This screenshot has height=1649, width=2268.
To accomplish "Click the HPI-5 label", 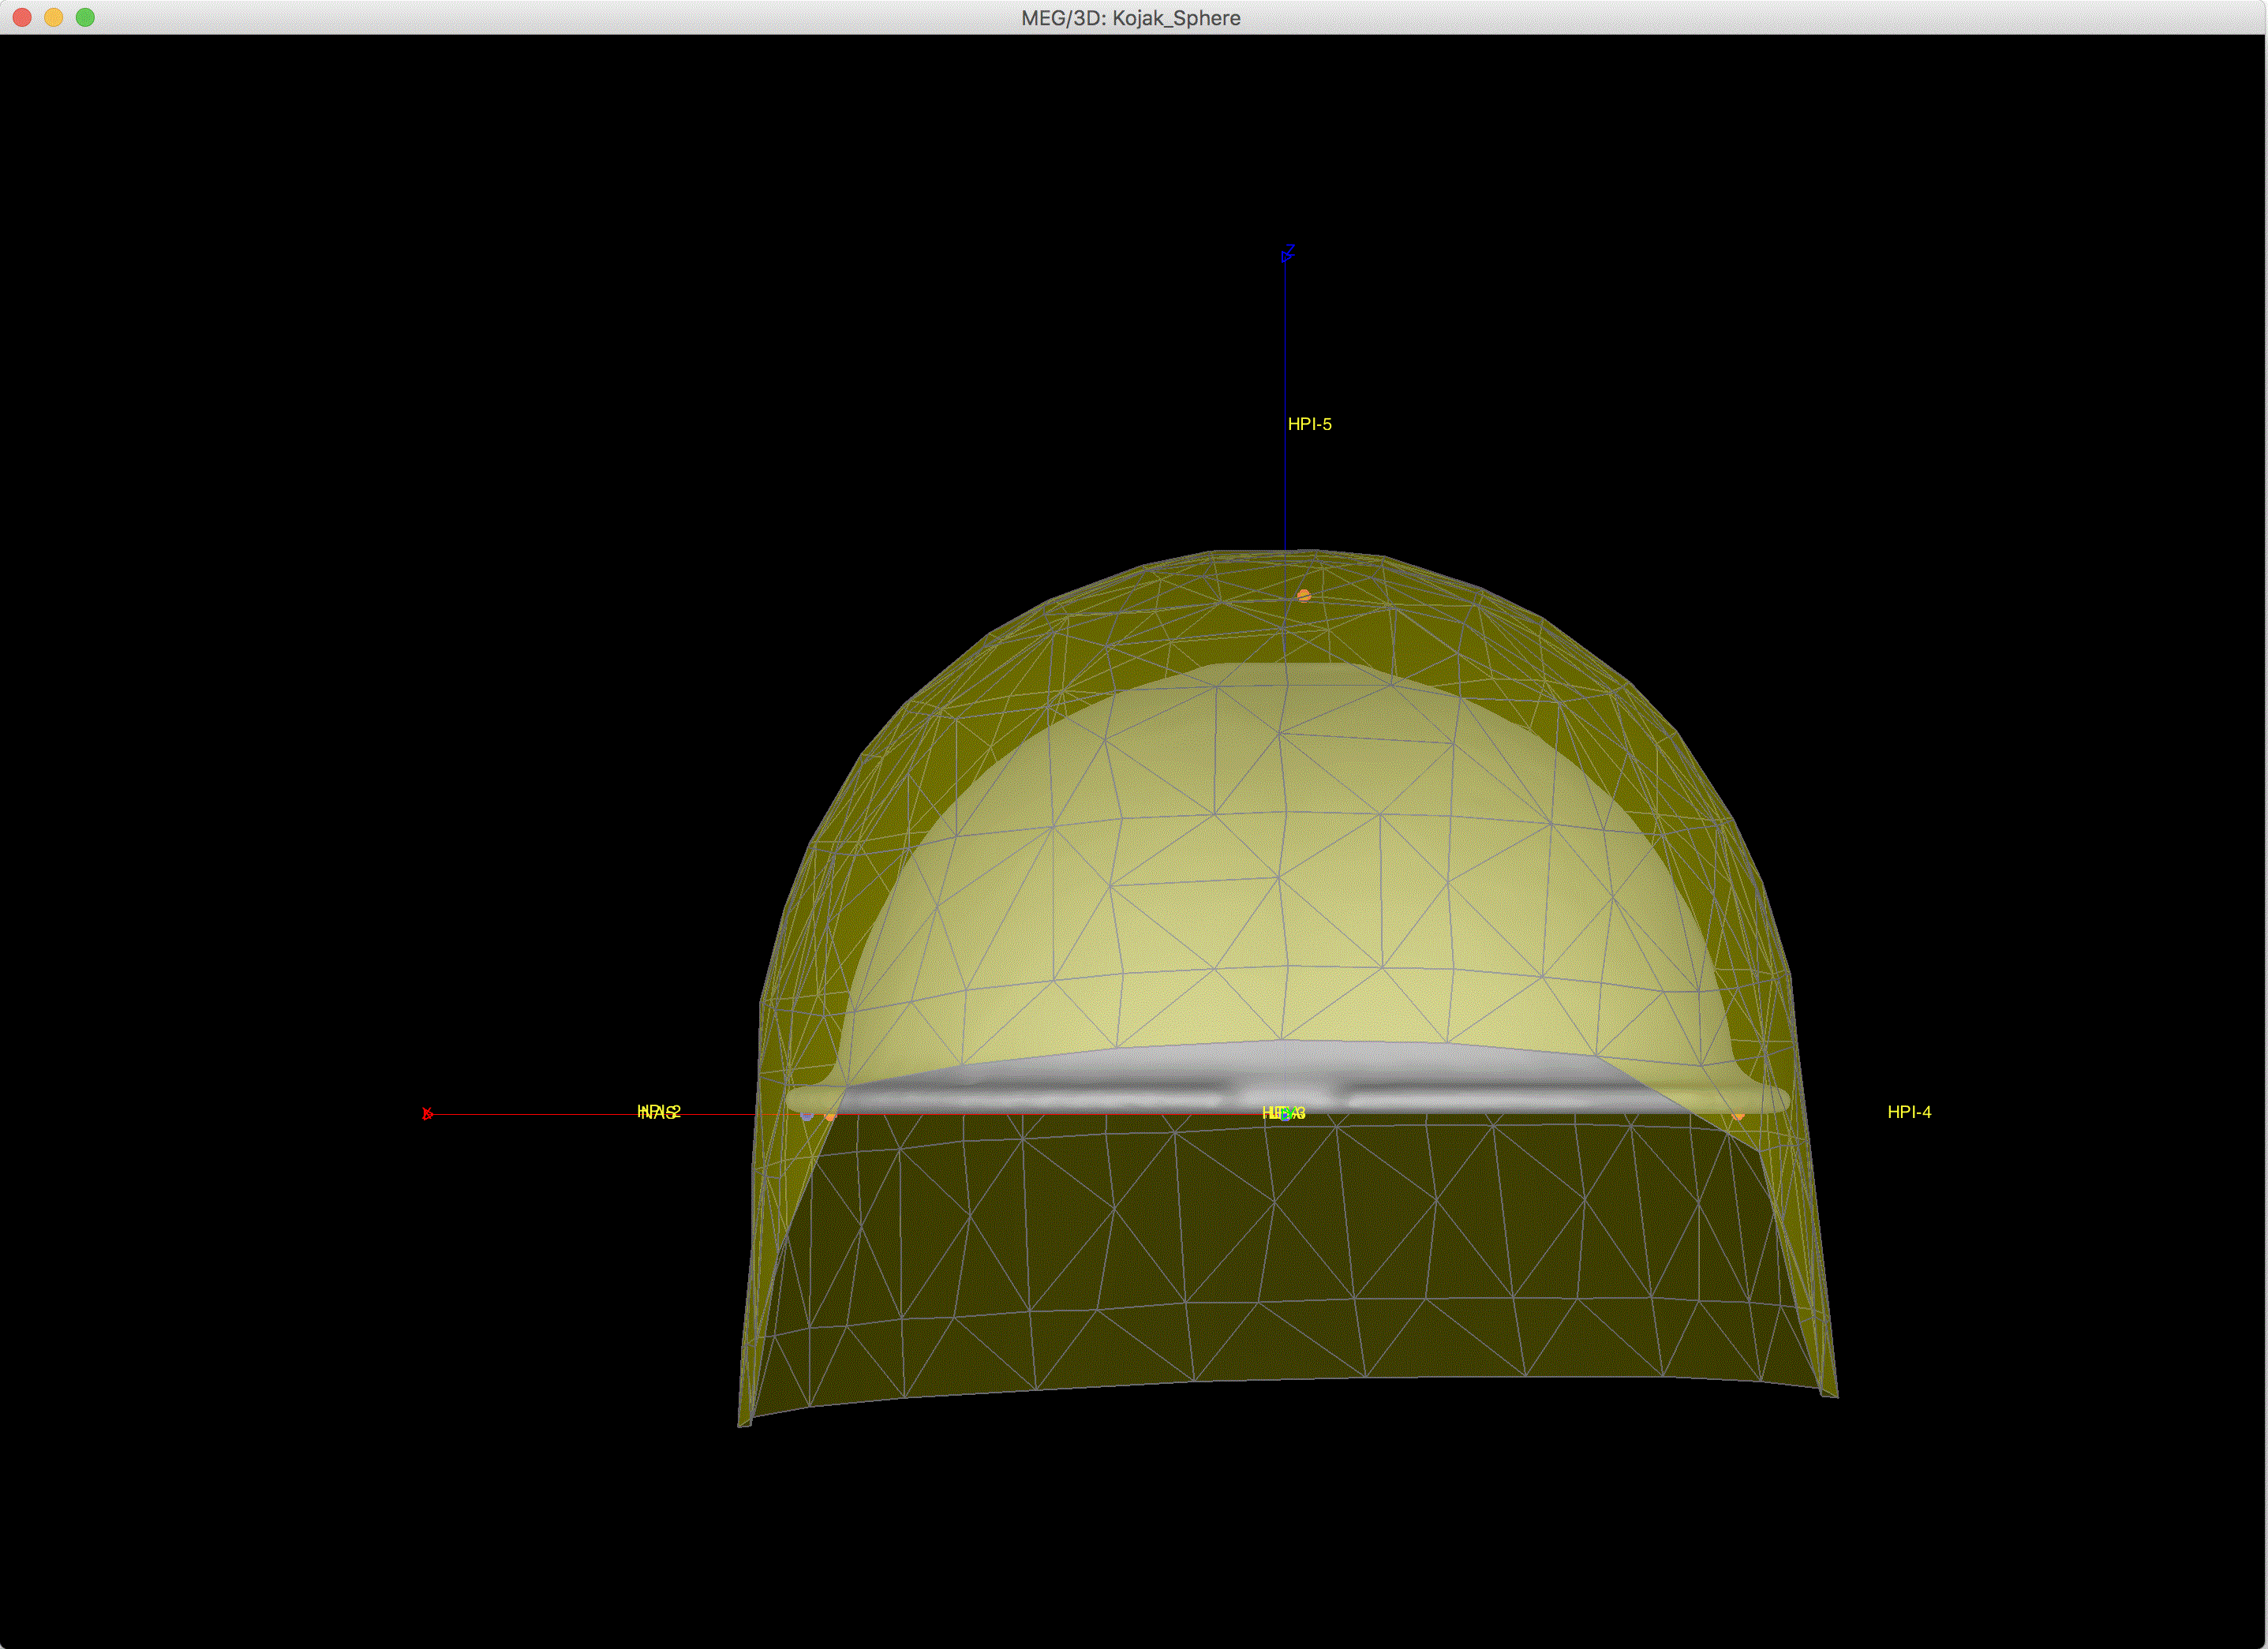I will coord(1309,424).
